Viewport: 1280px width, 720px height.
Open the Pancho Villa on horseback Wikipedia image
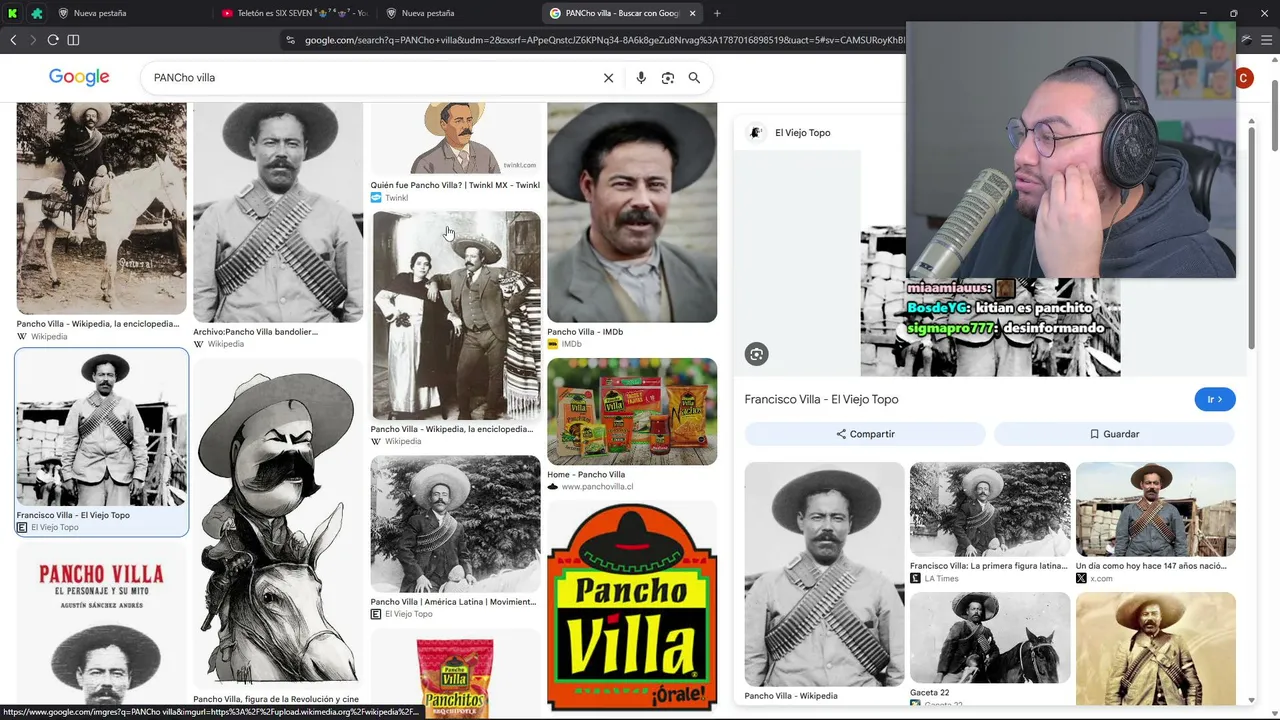[x=101, y=208]
